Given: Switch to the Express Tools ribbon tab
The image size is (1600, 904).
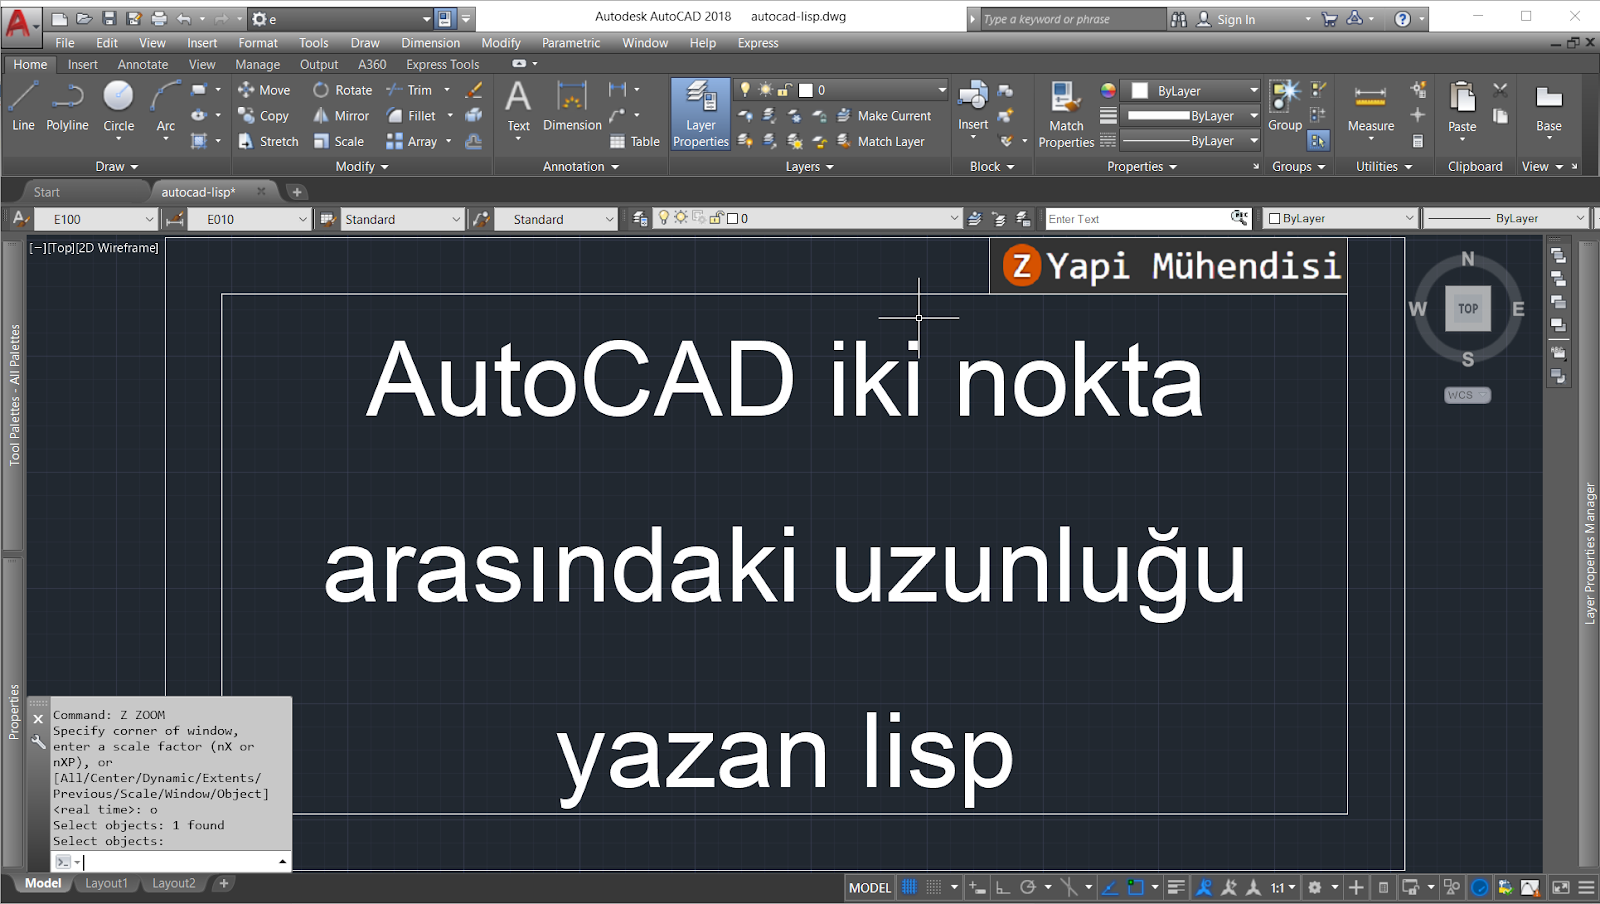Looking at the screenshot, I should click(442, 64).
